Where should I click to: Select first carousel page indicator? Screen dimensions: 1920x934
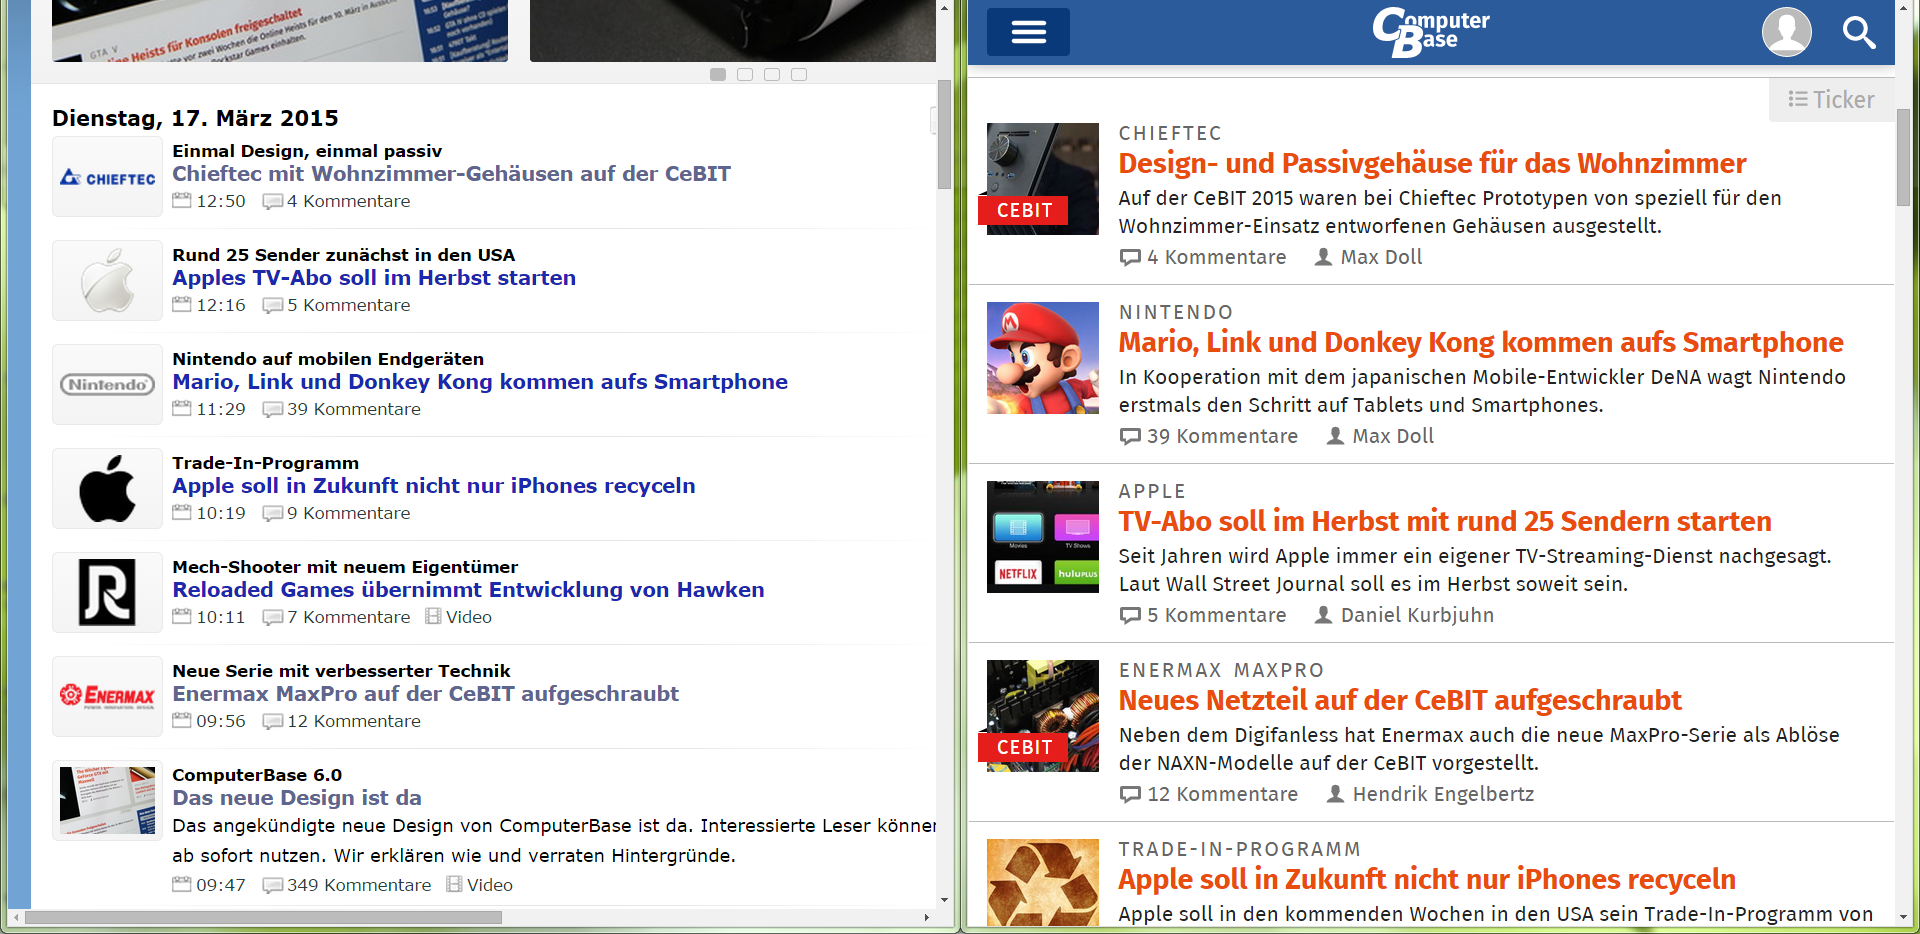(718, 74)
